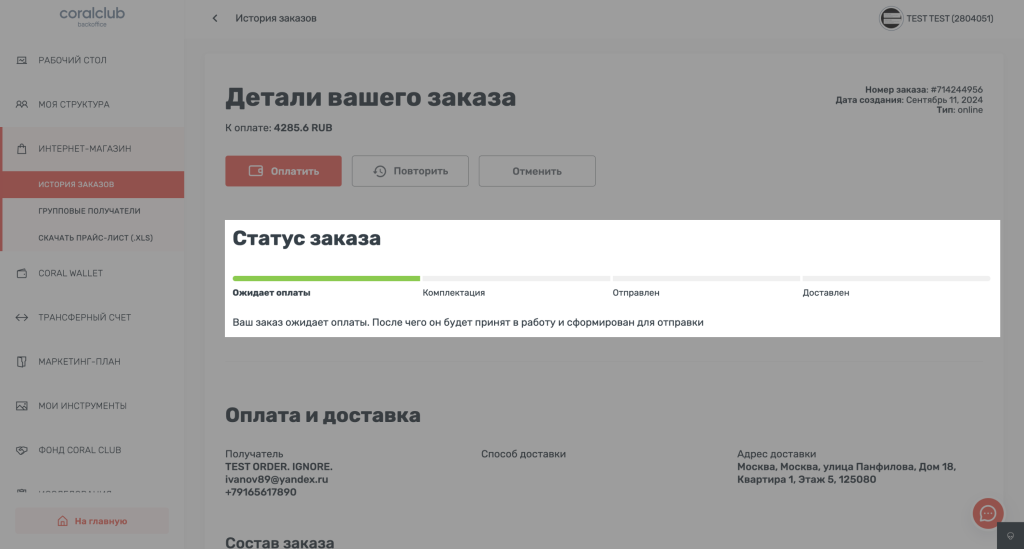This screenshot has width=1024, height=549.
Task: Click the green Ожидает оплаты progress segment
Action: tap(326, 278)
